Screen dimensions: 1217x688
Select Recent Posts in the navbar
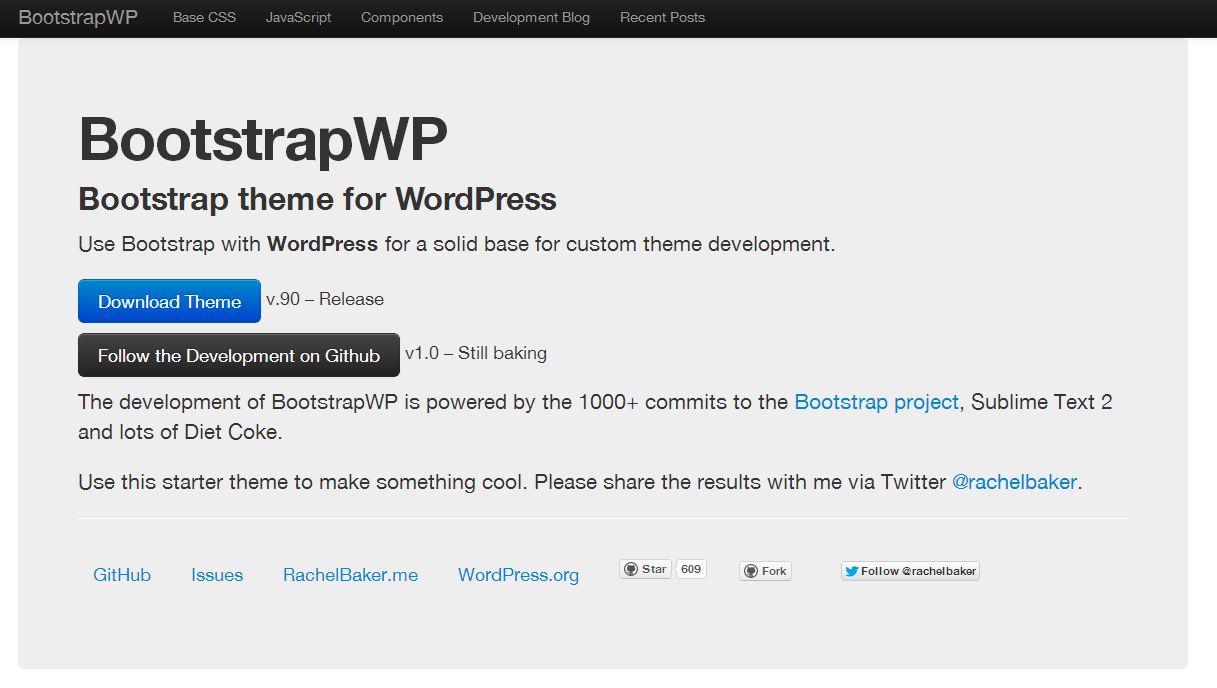(x=662, y=17)
